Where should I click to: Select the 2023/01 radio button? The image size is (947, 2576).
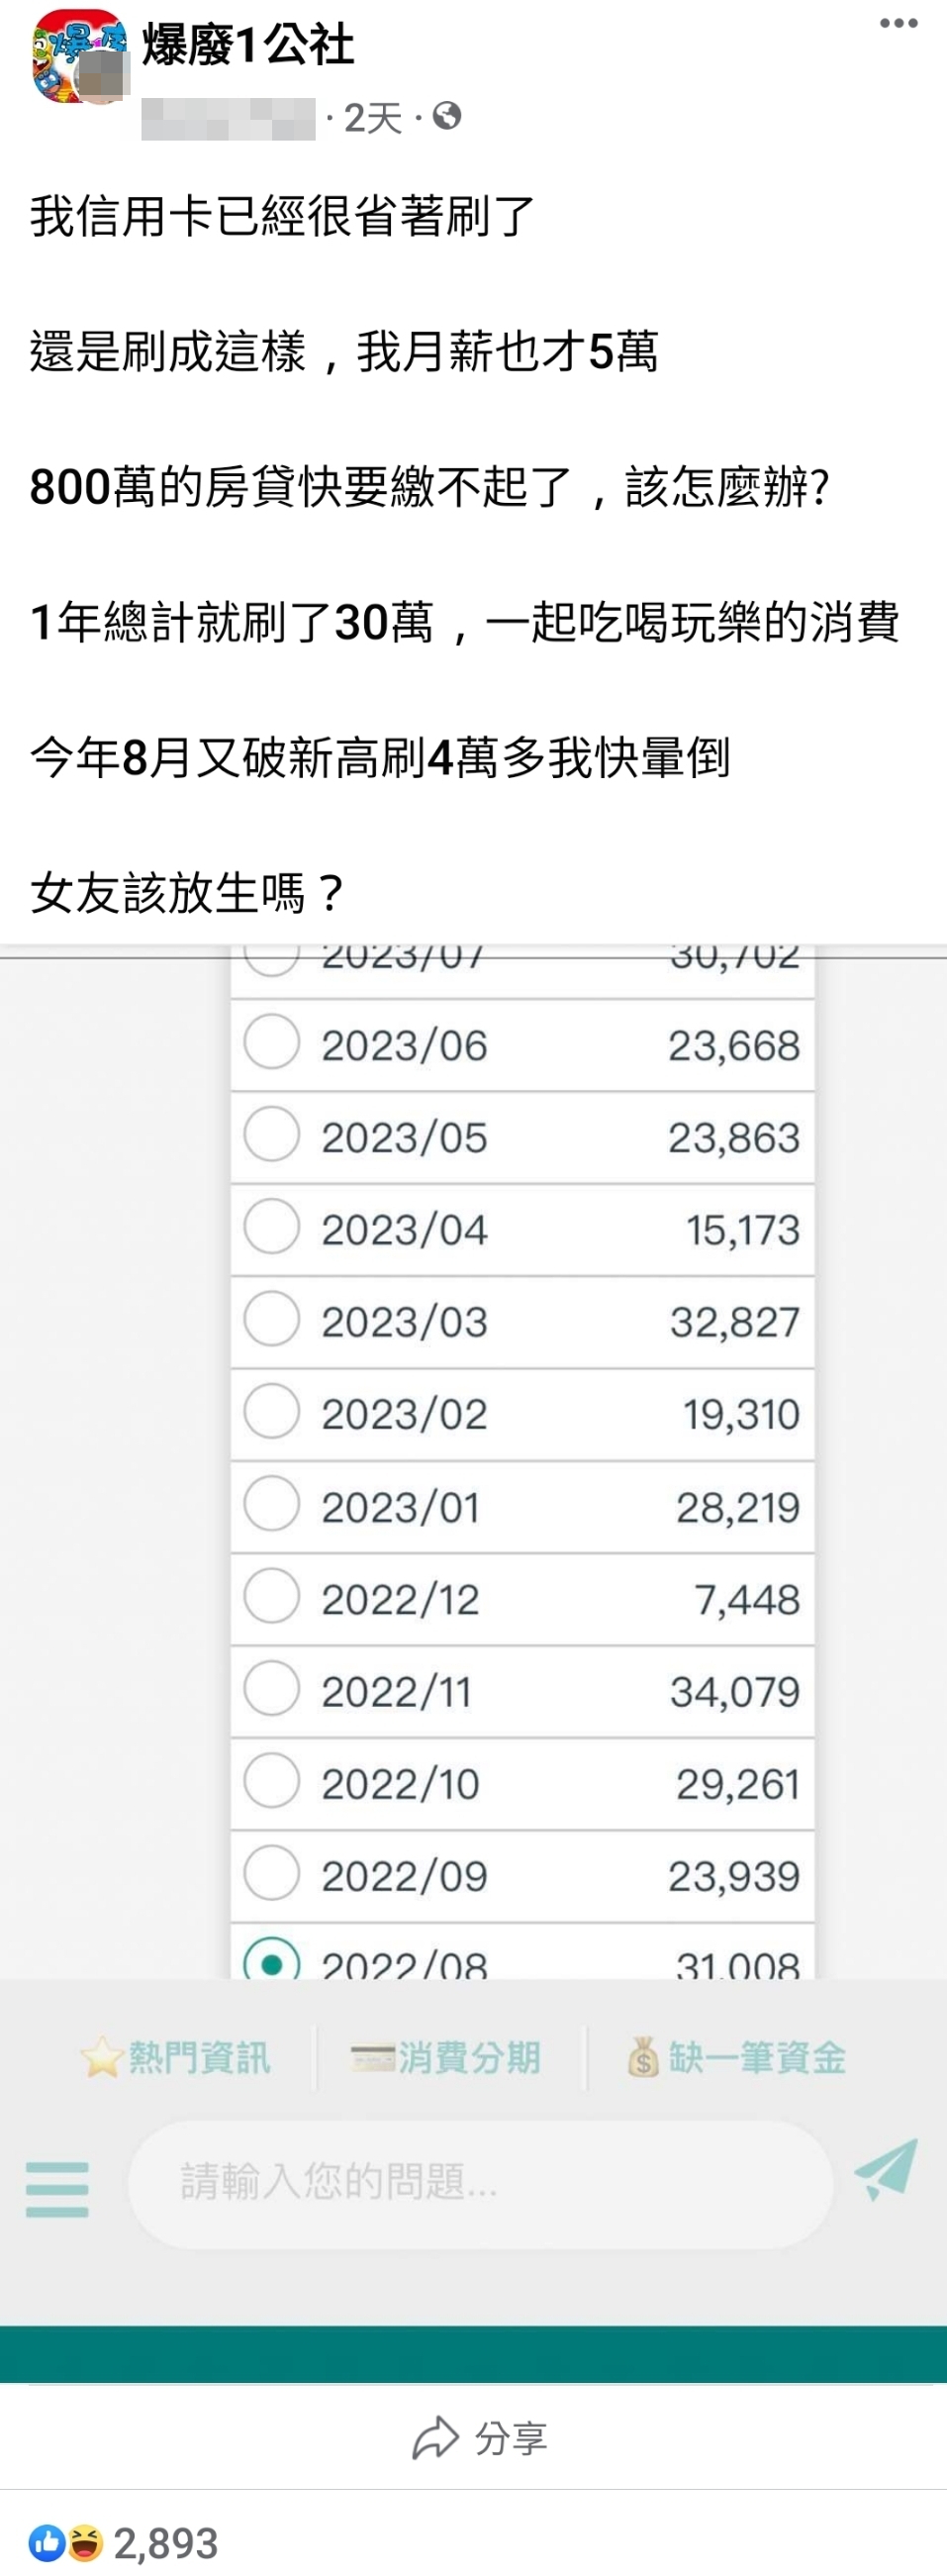click(x=271, y=1504)
